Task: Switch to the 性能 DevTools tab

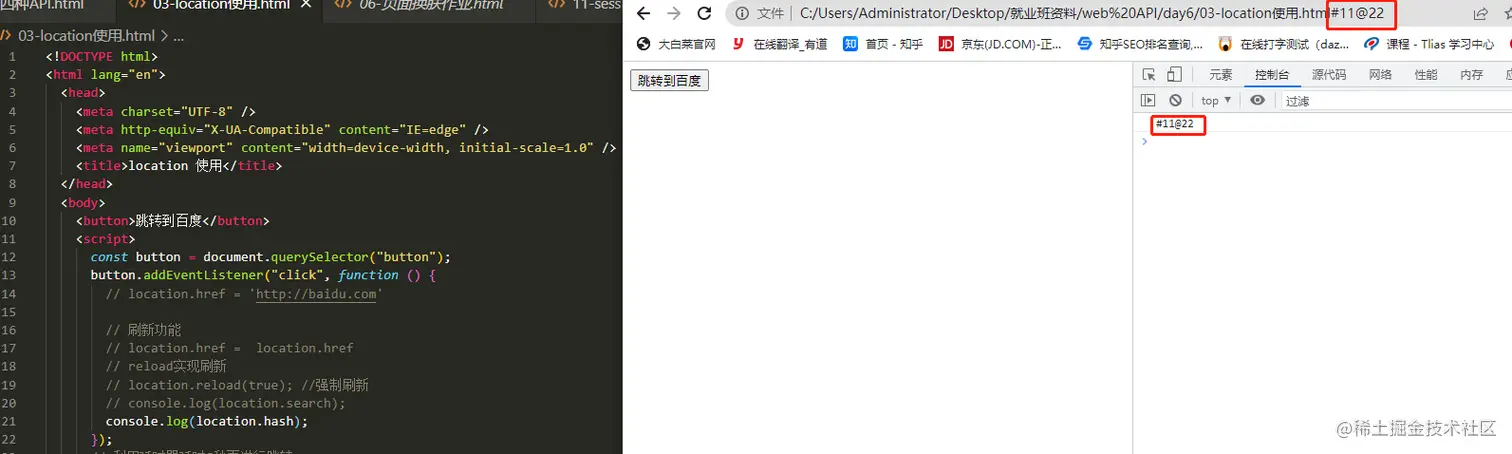Action: 1426,75
